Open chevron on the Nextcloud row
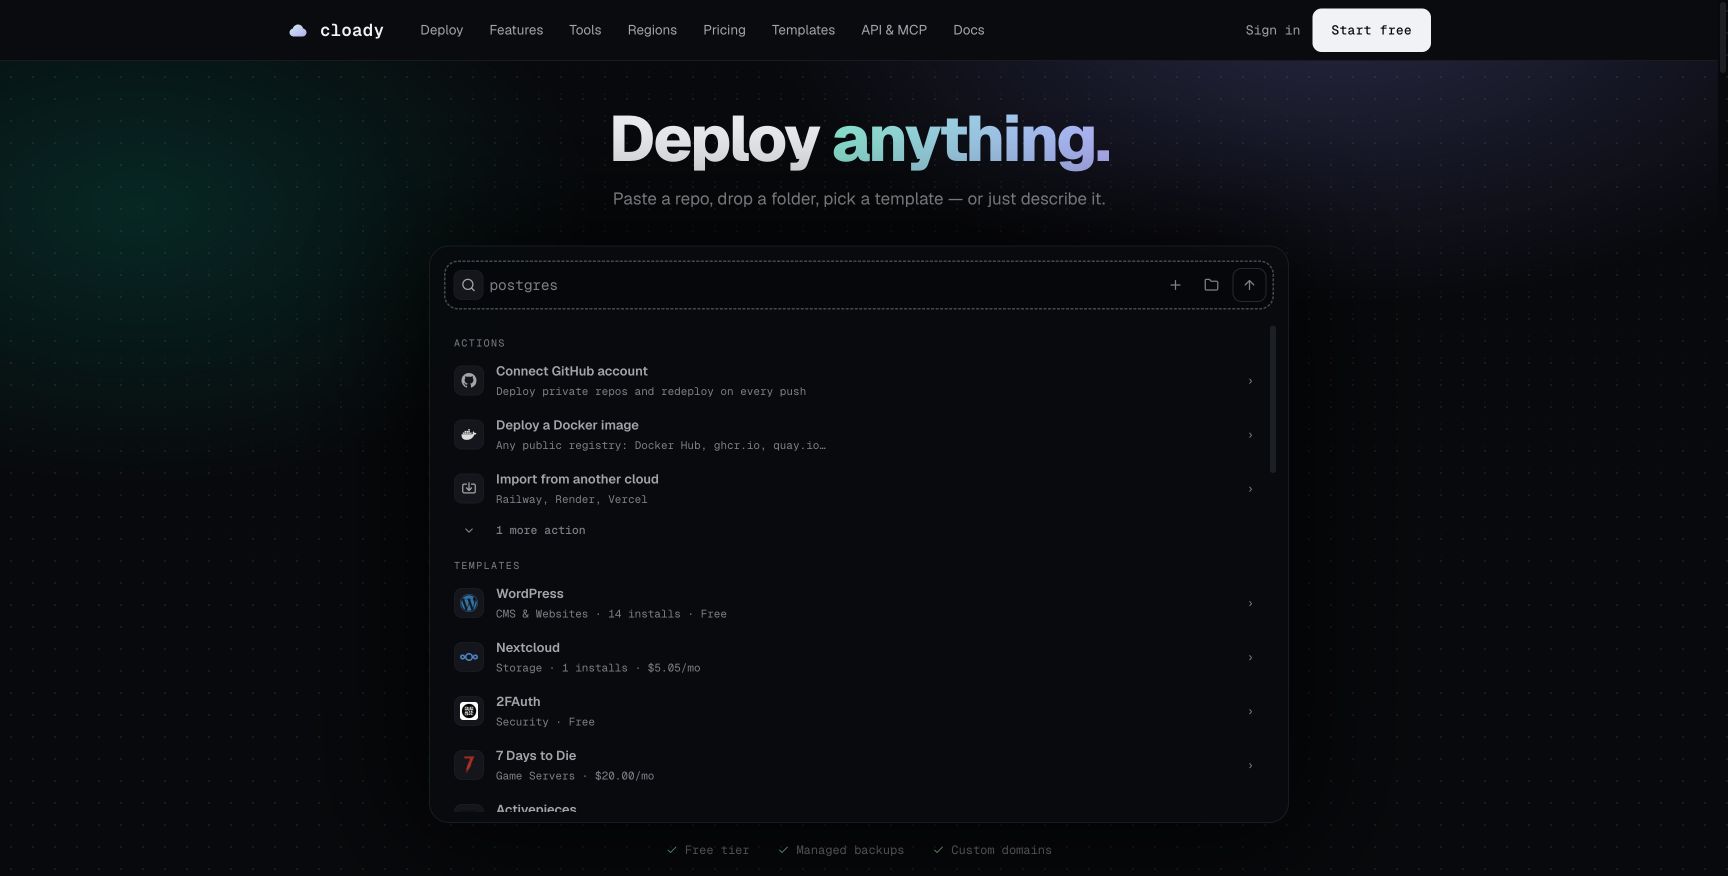The height and width of the screenshot is (876, 1728). pos(1250,658)
